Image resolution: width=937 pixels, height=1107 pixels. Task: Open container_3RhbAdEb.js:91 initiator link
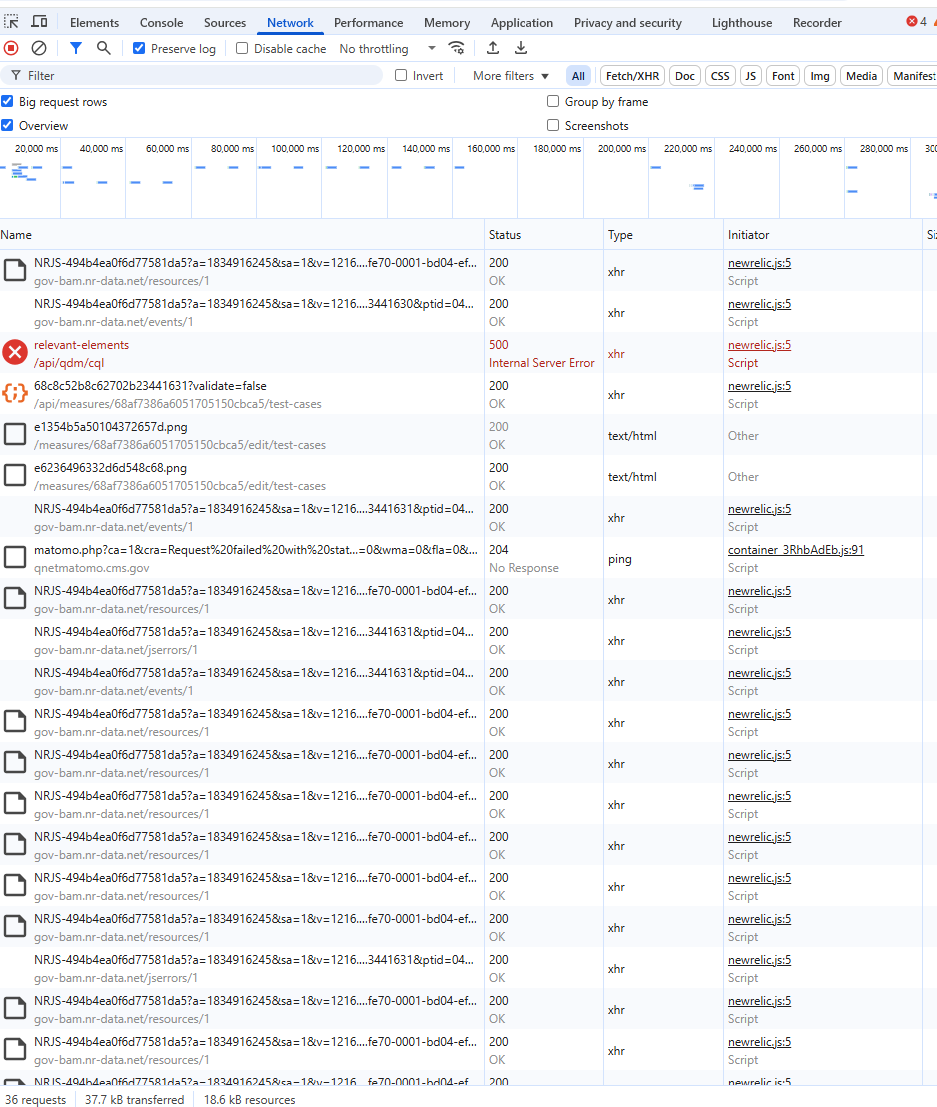(x=795, y=550)
